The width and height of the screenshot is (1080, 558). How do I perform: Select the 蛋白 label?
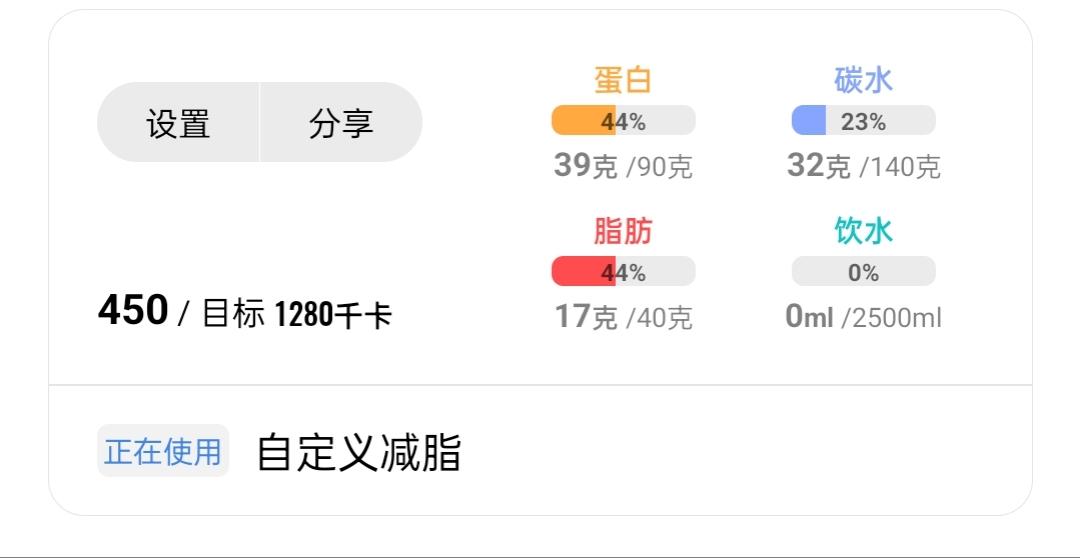[x=622, y=80]
